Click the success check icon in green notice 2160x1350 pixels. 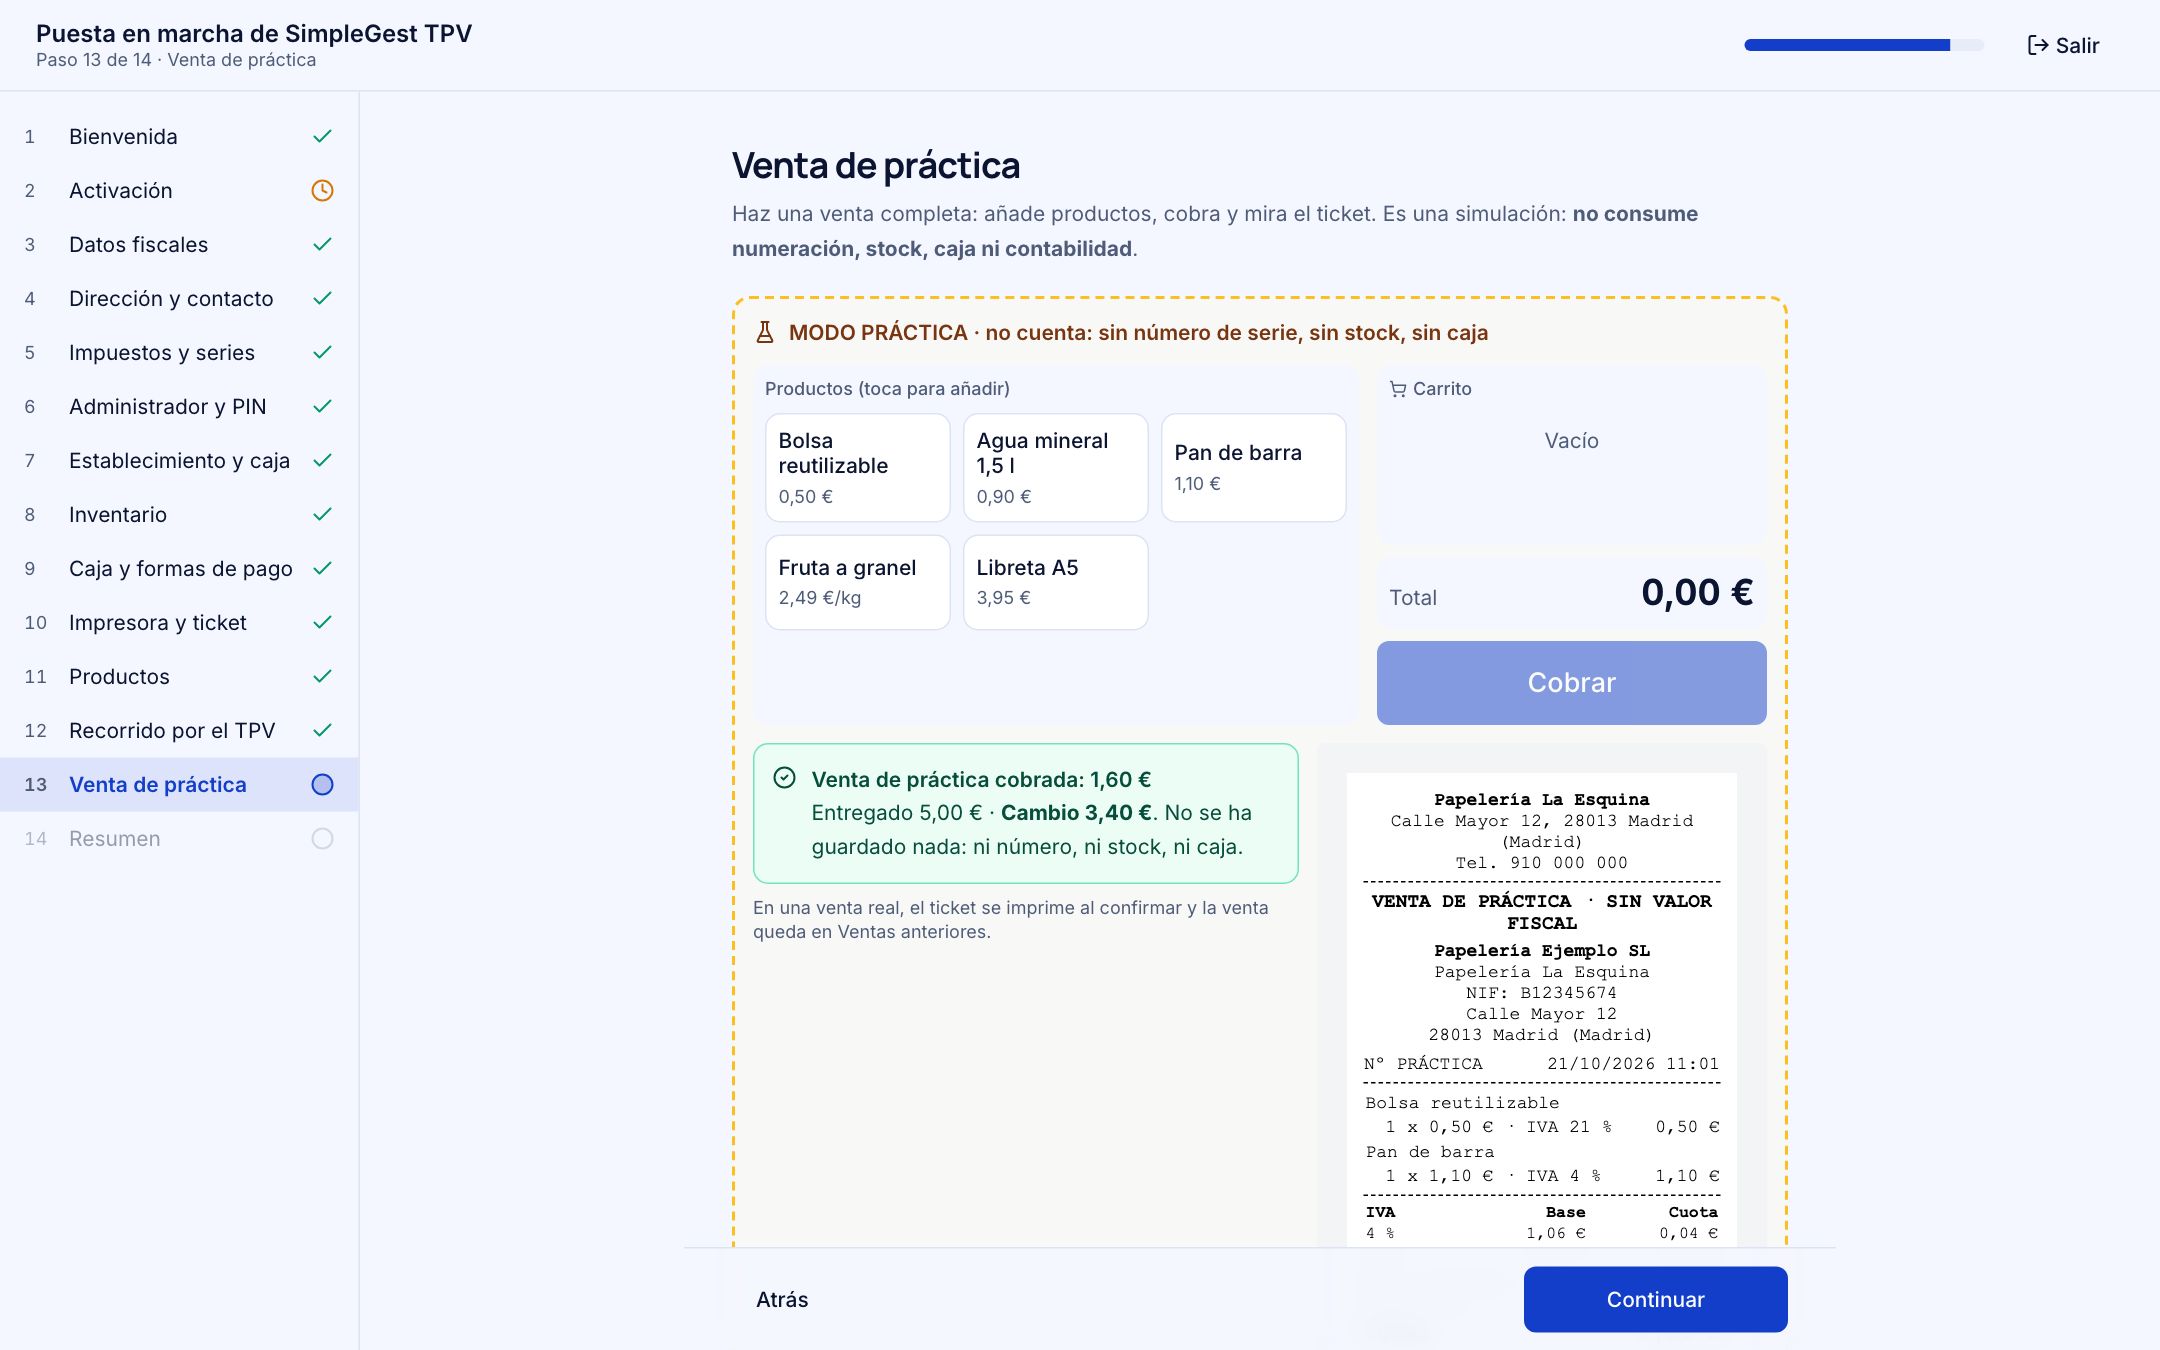785,778
